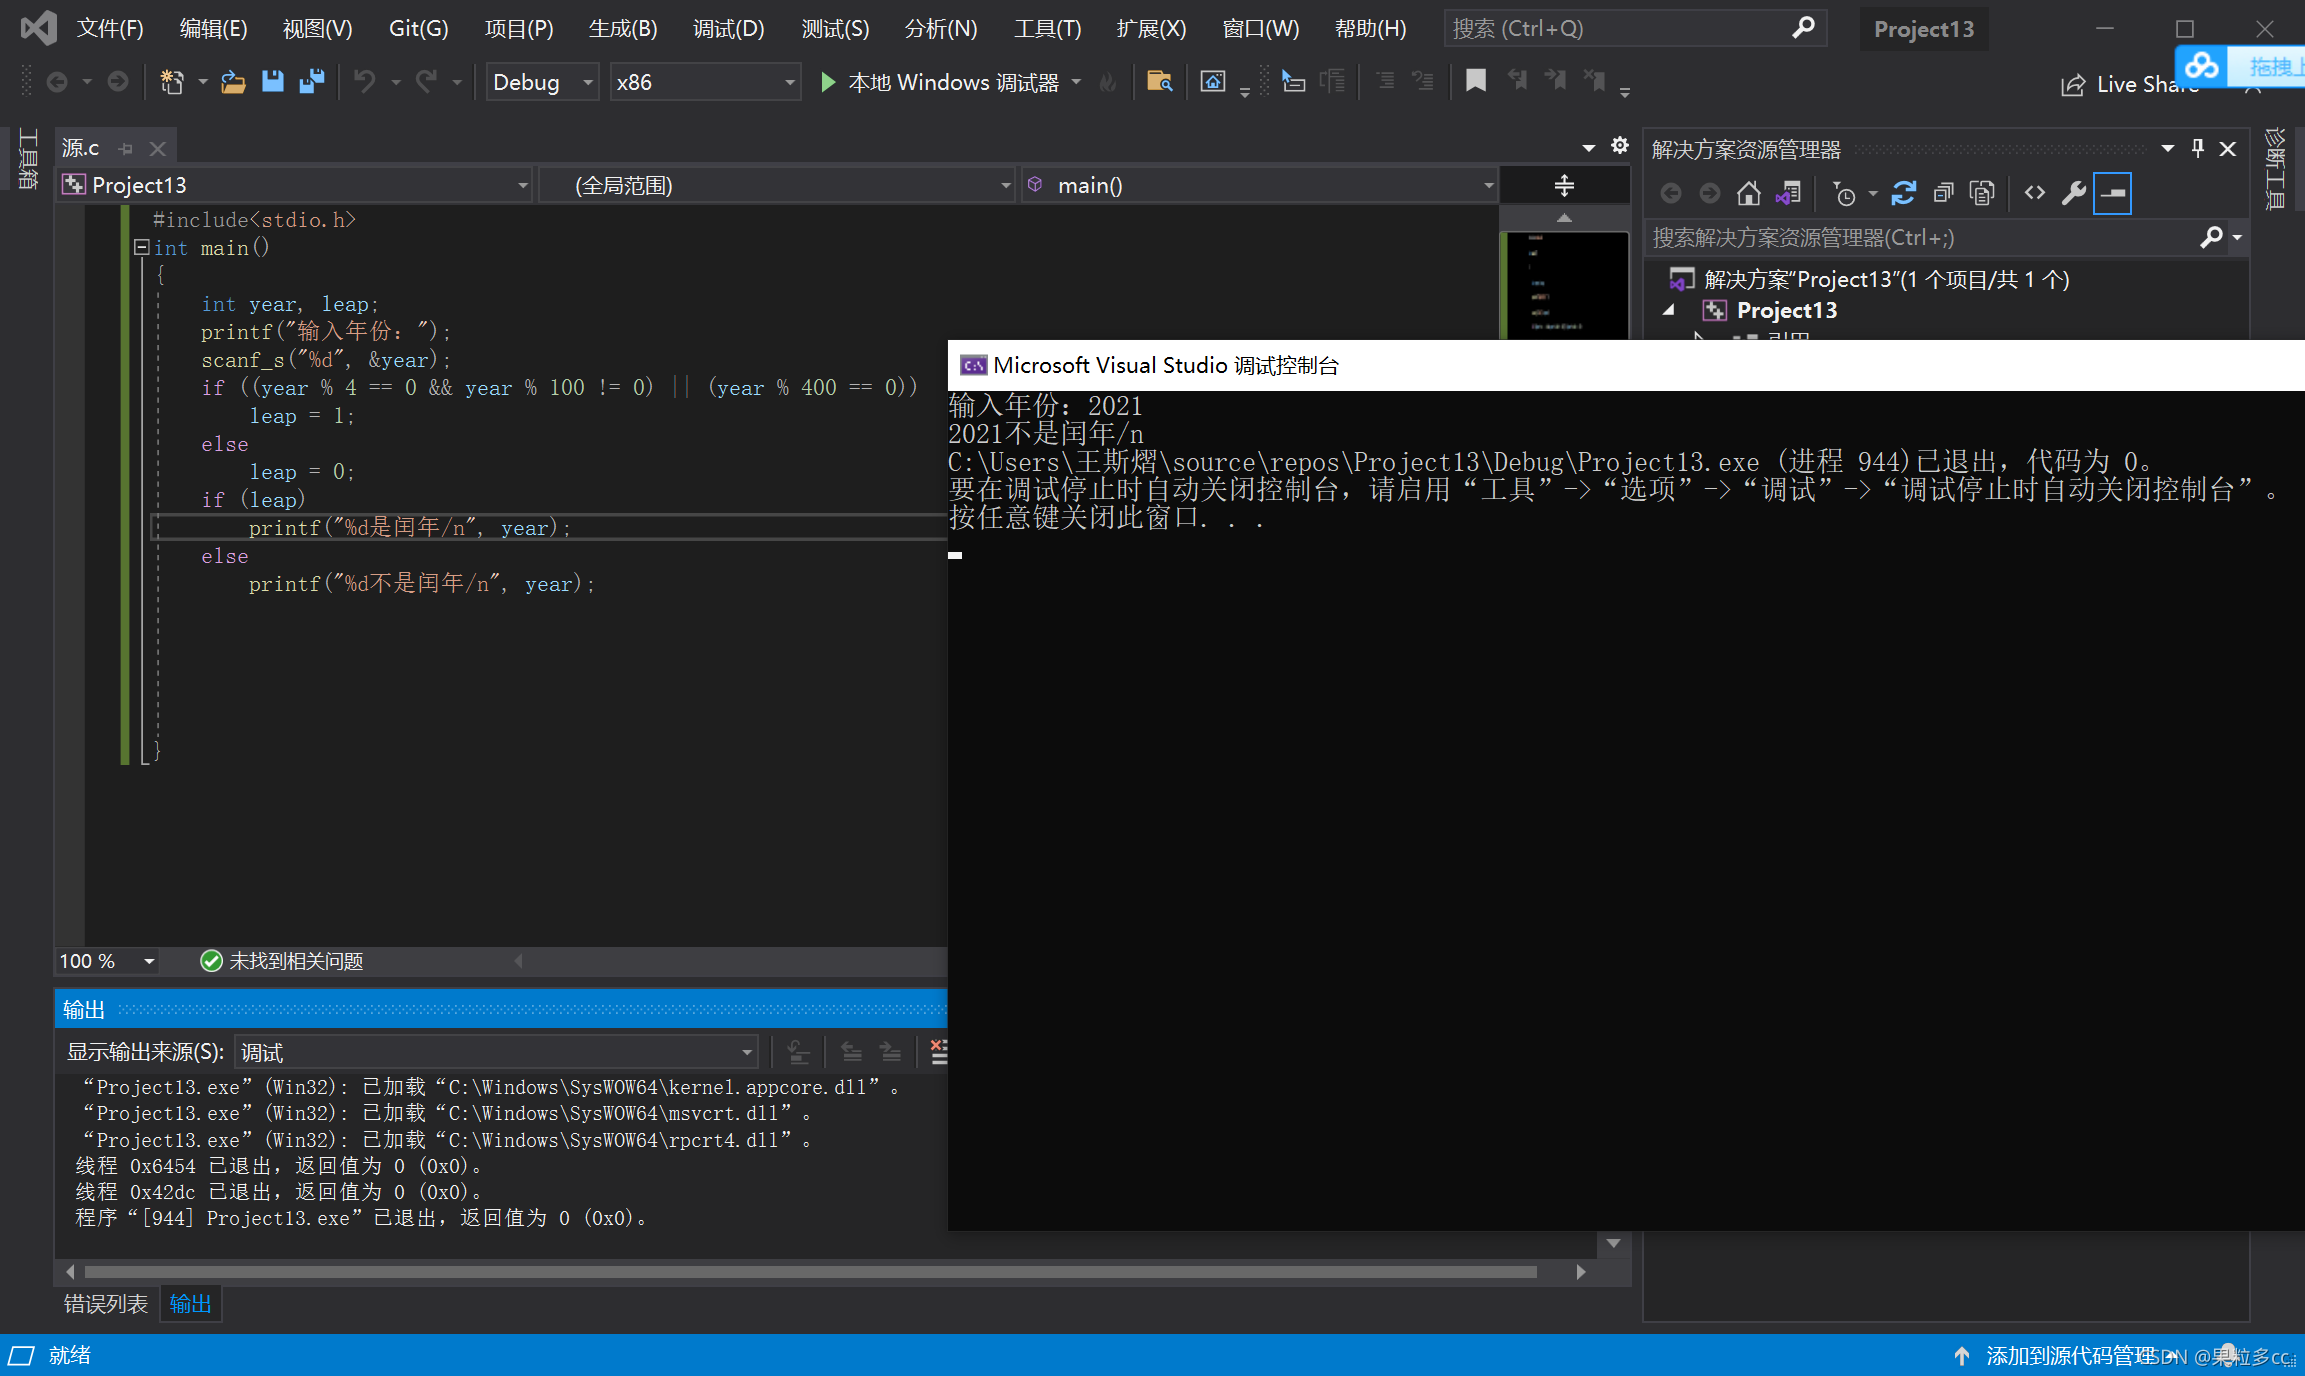Click the sync/refresh icon in Solution Explorer

click(1904, 193)
